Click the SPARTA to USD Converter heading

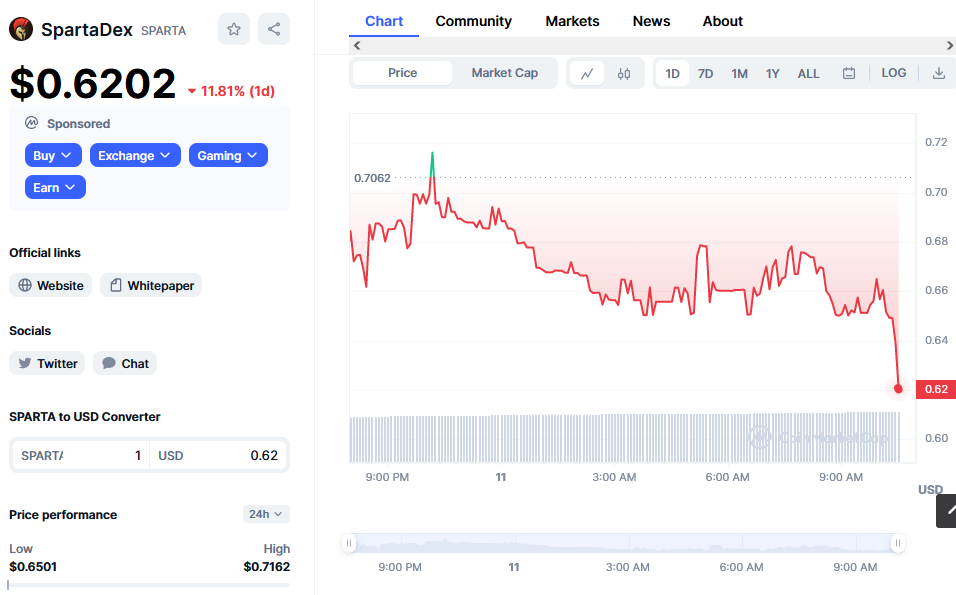85,416
